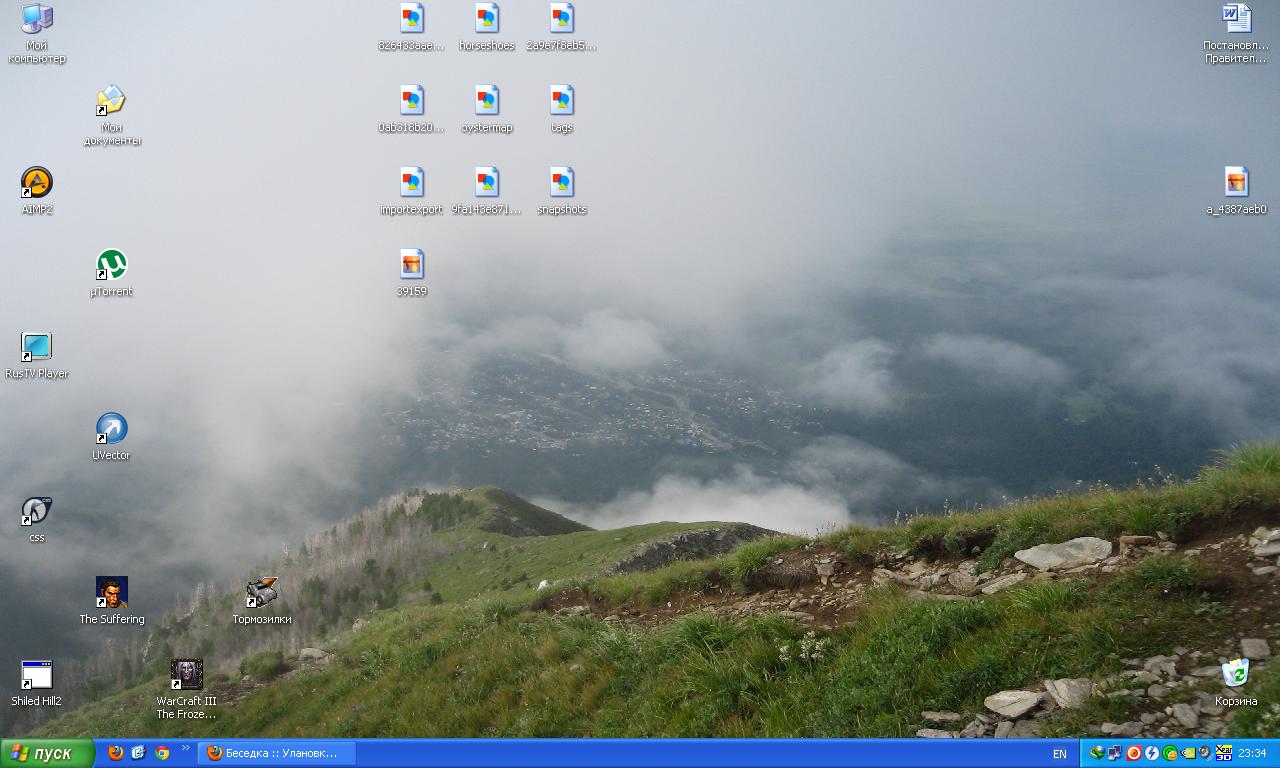Switch to the Беседка Firefox taskbar window

275,753
